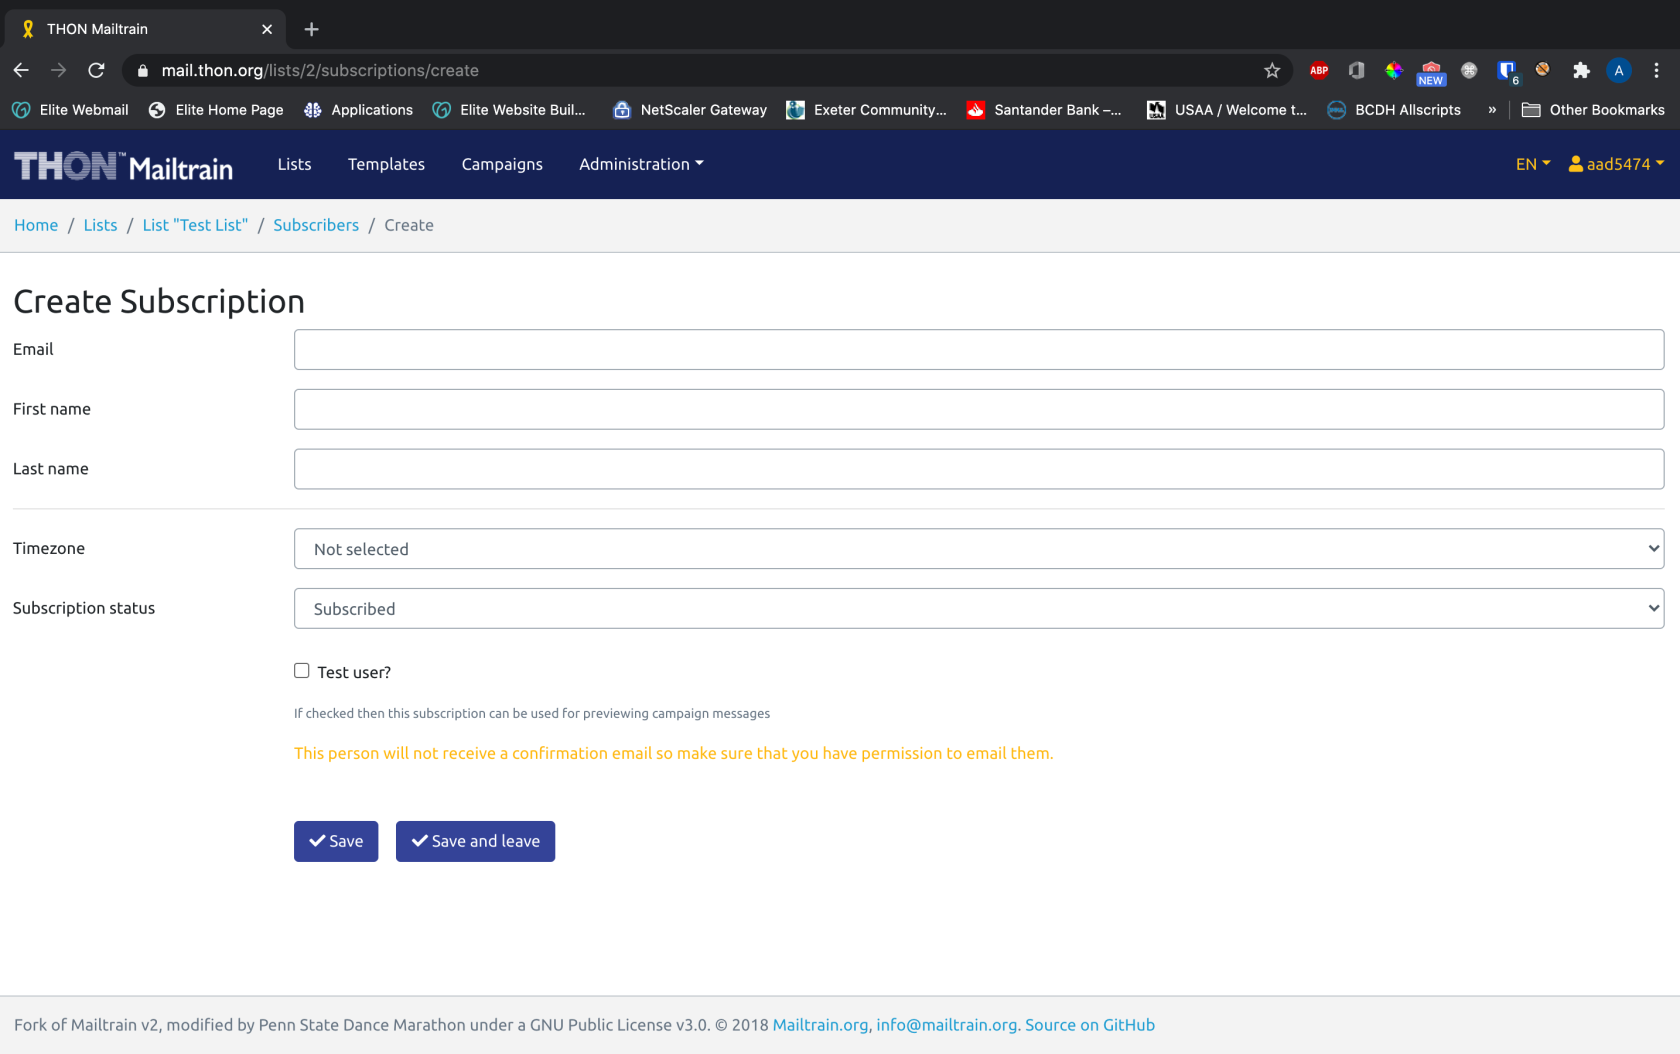Image resolution: width=1680 pixels, height=1054 pixels.
Task: Go to Home breadcrumb
Action: (36, 225)
